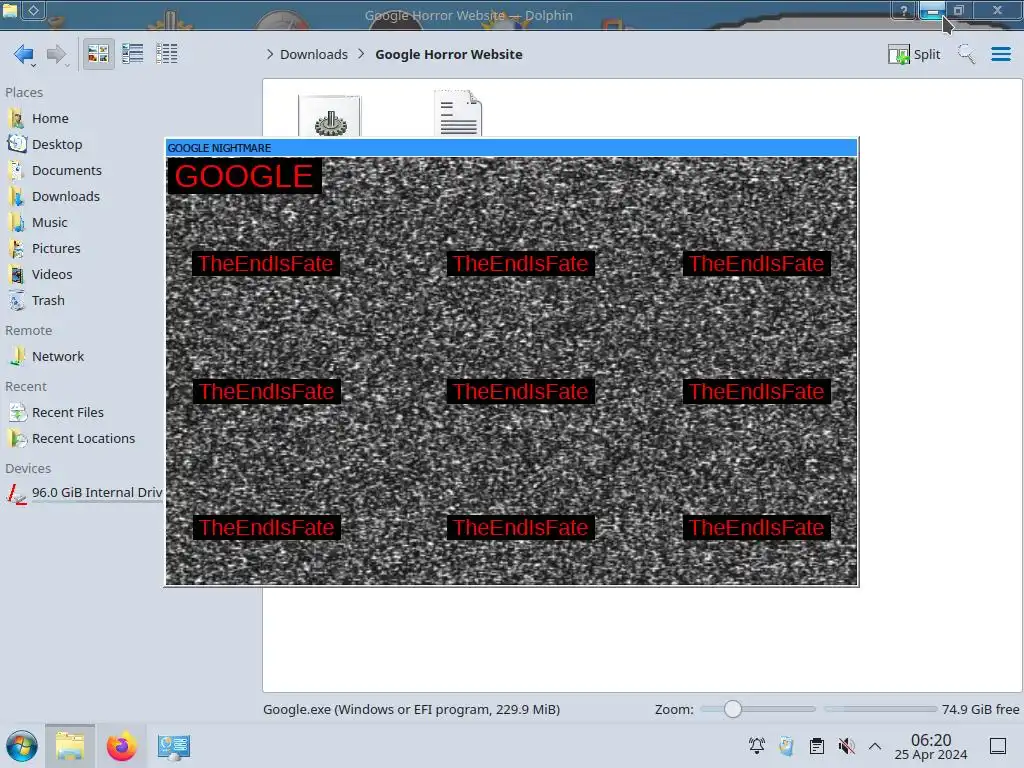The width and height of the screenshot is (1024, 768).
Task: Click the middle-left TheEndIsFate label
Action: (266, 392)
